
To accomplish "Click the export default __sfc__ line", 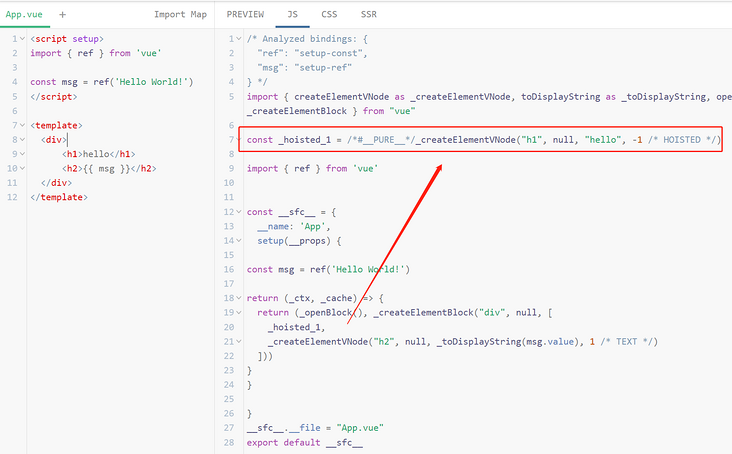I will tap(304, 442).
